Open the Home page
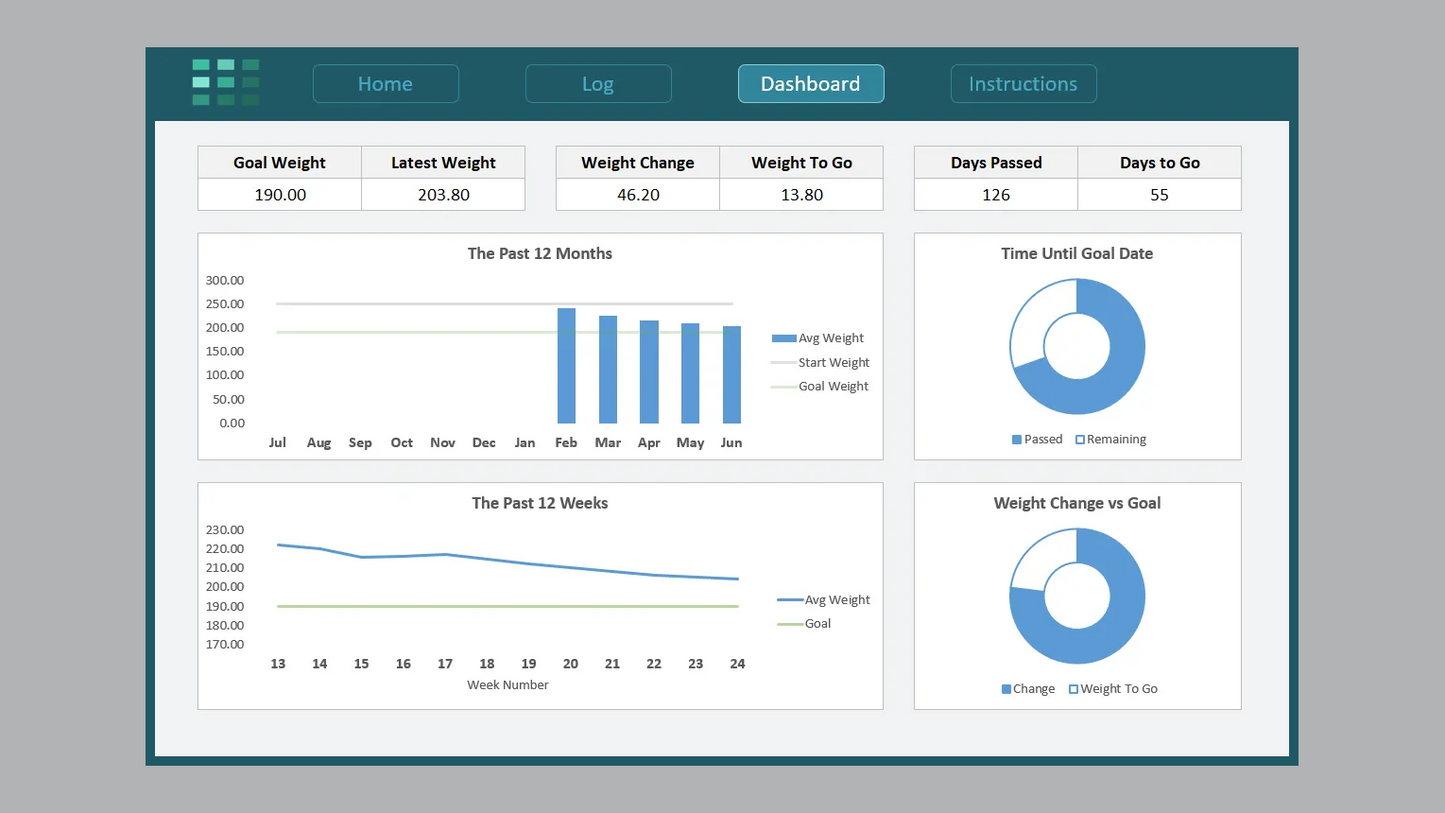Viewport: 1445px width, 813px height. pos(385,84)
